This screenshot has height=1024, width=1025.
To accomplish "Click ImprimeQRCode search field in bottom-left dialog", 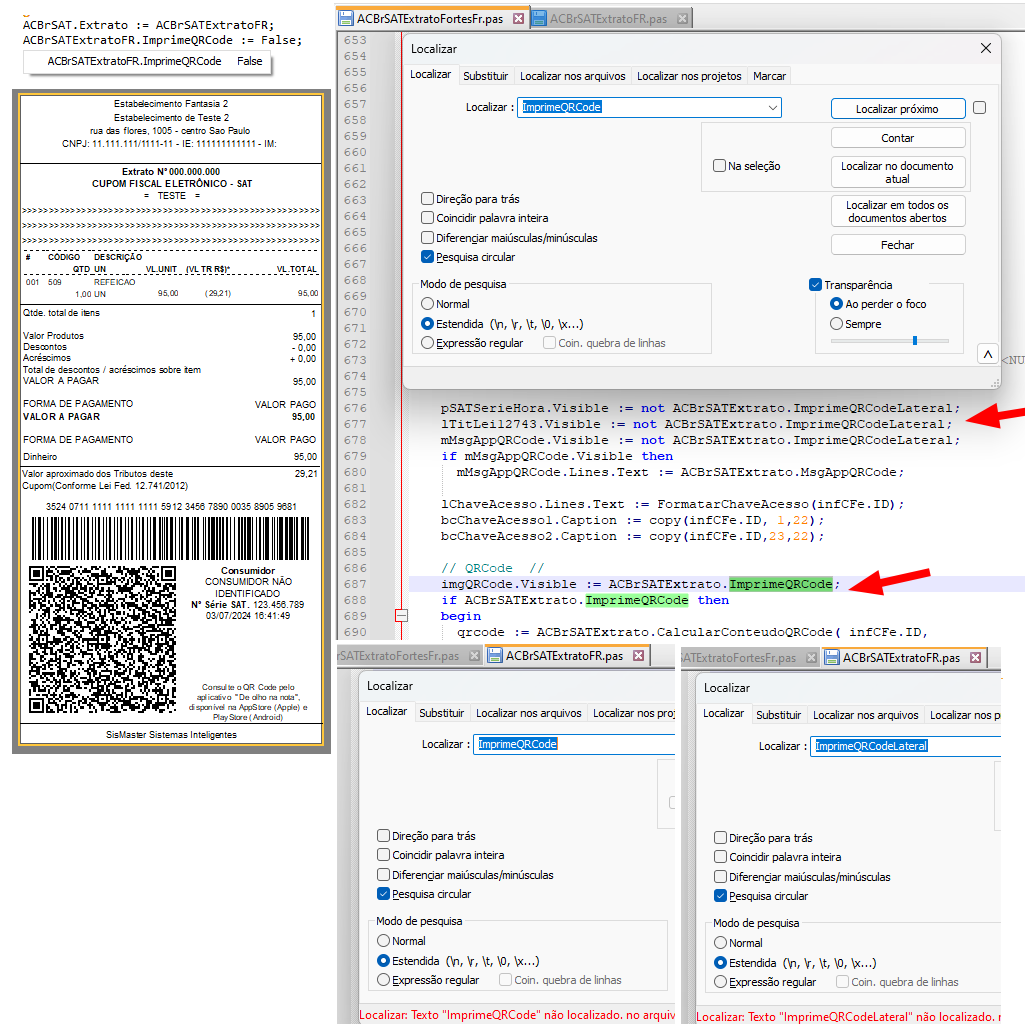I will pyautogui.click(x=574, y=744).
